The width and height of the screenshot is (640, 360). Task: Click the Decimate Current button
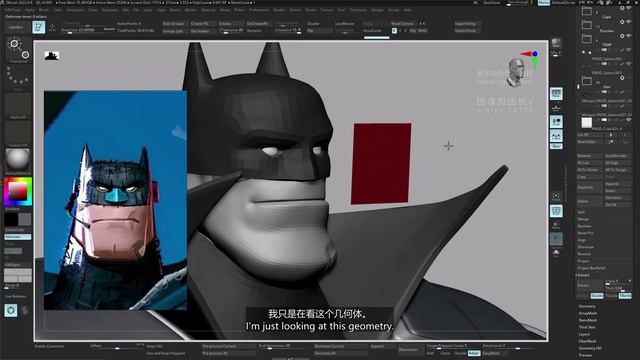[340, 347]
